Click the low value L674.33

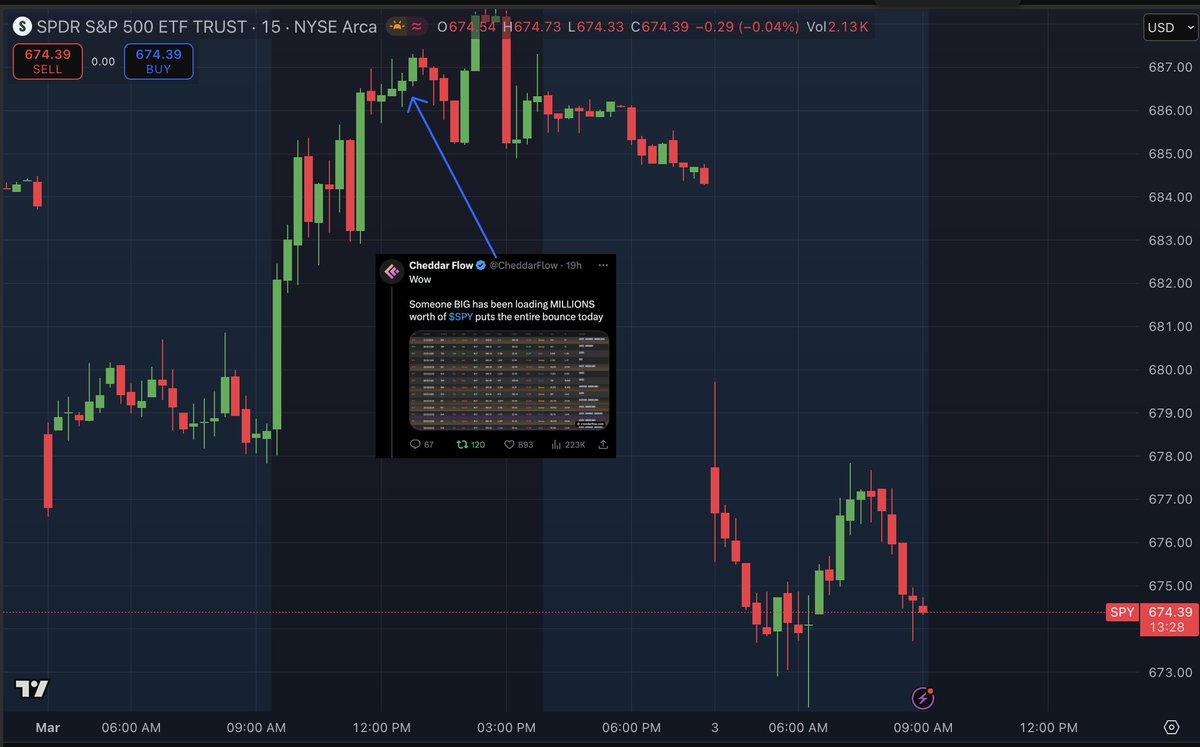(x=597, y=27)
